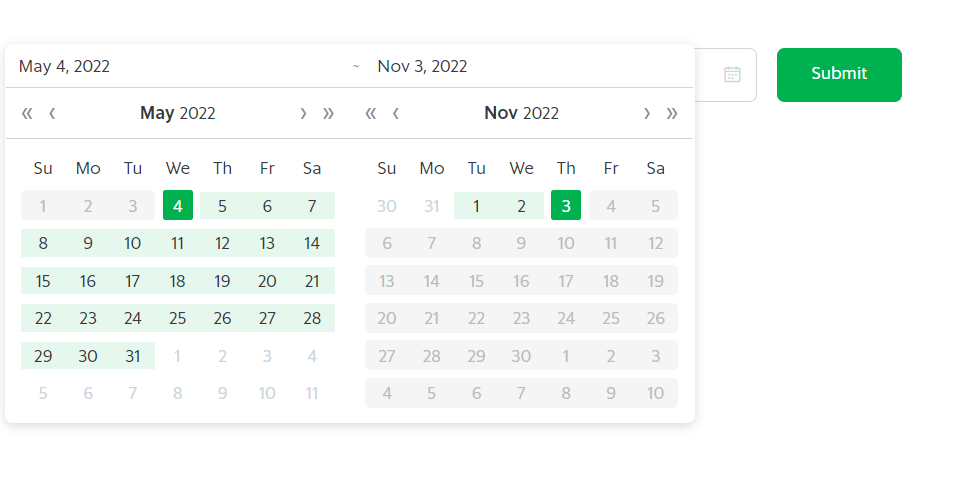Click previous month arrow in Nov panel

396,113
